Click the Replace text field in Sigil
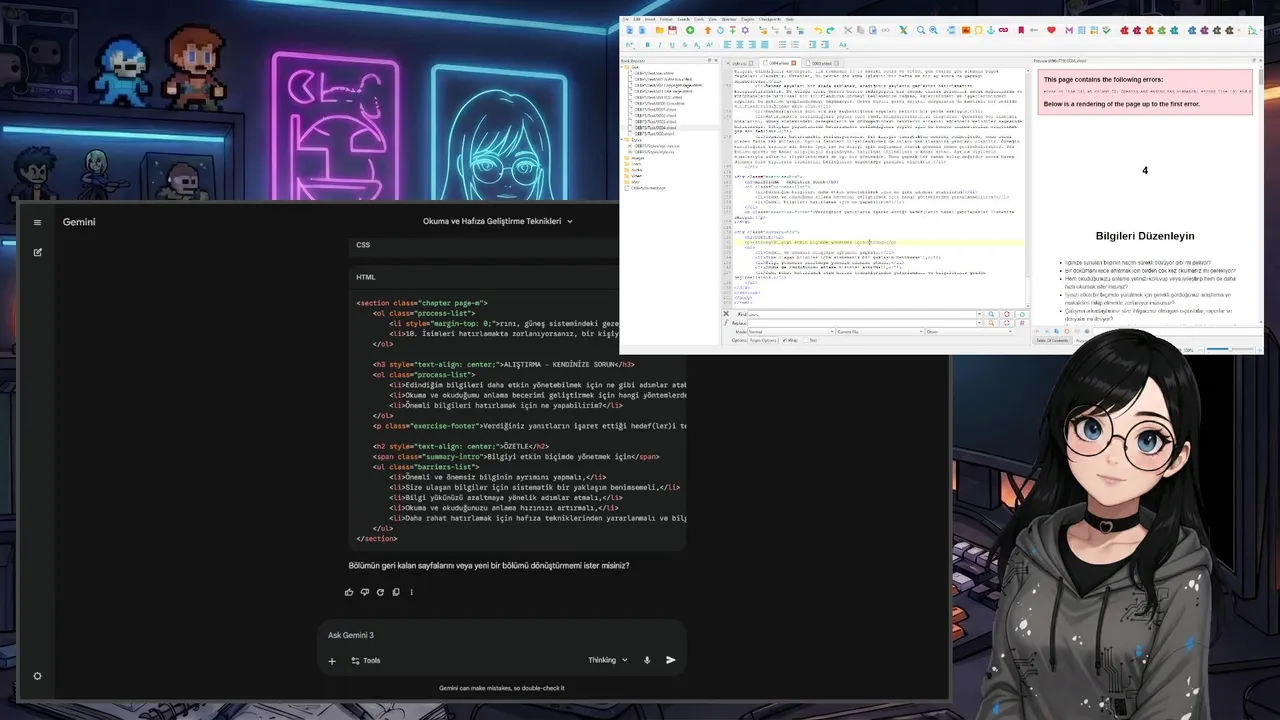This screenshot has width=1280, height=720. click(x=862, y=323)
